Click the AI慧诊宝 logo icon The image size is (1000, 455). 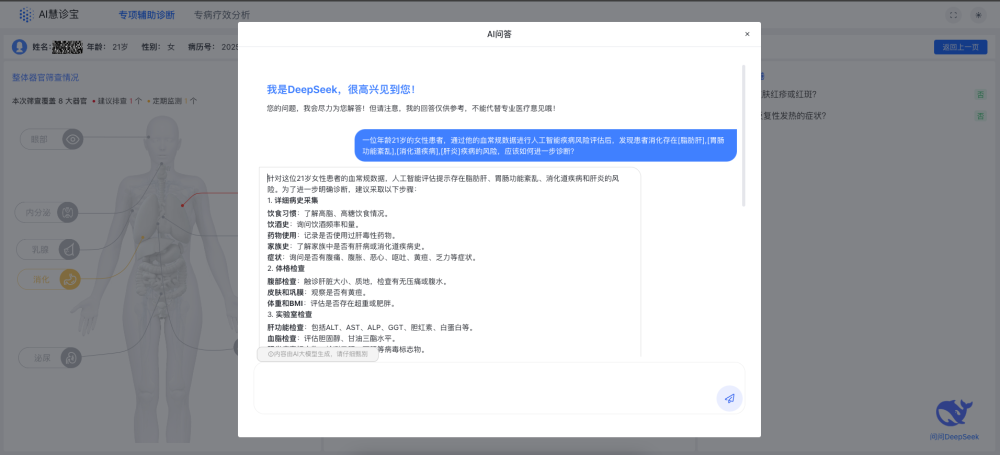[26, 15]
